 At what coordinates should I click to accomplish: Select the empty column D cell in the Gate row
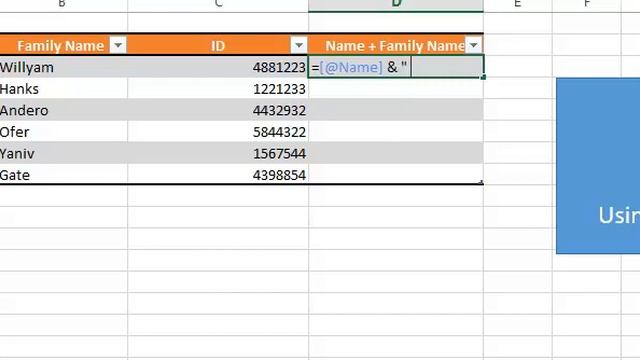click(x=396, y=175)
